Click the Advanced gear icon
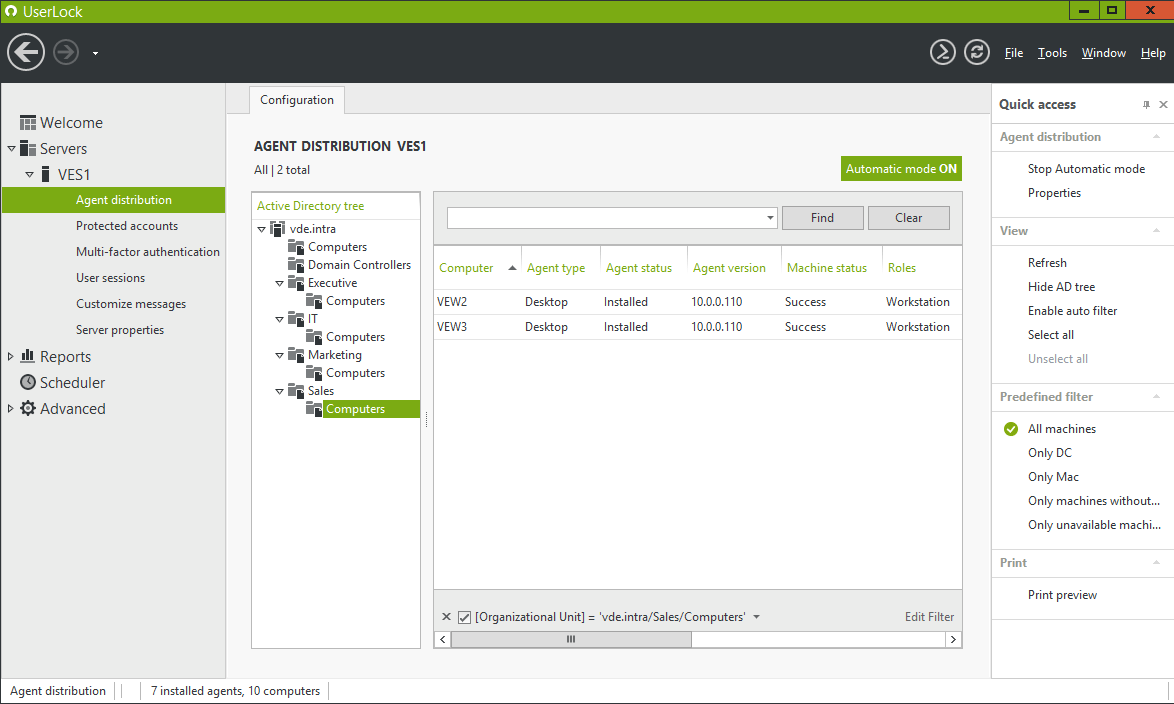This screenshot has height=704, width=1174. coord(28,408)
